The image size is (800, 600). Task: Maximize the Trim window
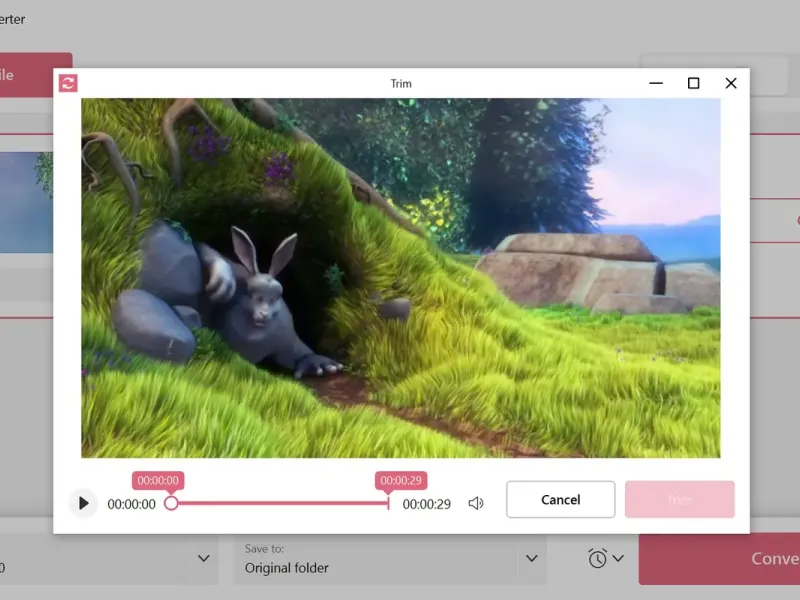point(693,83)
